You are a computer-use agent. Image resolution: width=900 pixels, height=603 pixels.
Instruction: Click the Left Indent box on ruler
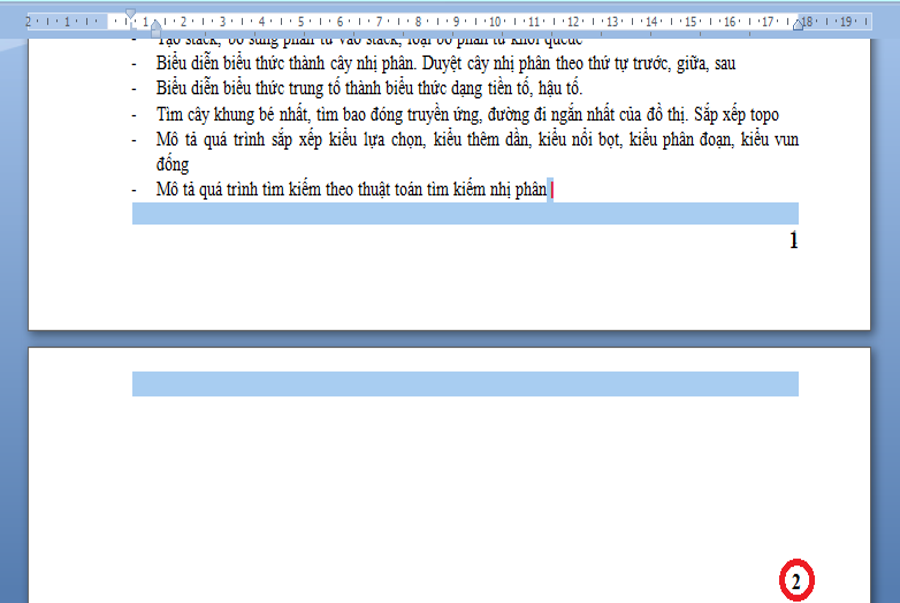[x=156, y=32]
